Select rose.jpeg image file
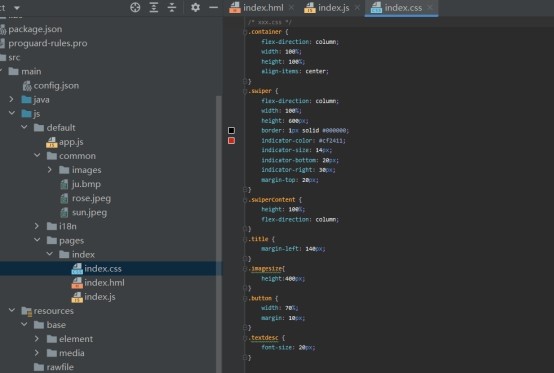This screenshot has width=554, height=373. (x=91, y=198)
